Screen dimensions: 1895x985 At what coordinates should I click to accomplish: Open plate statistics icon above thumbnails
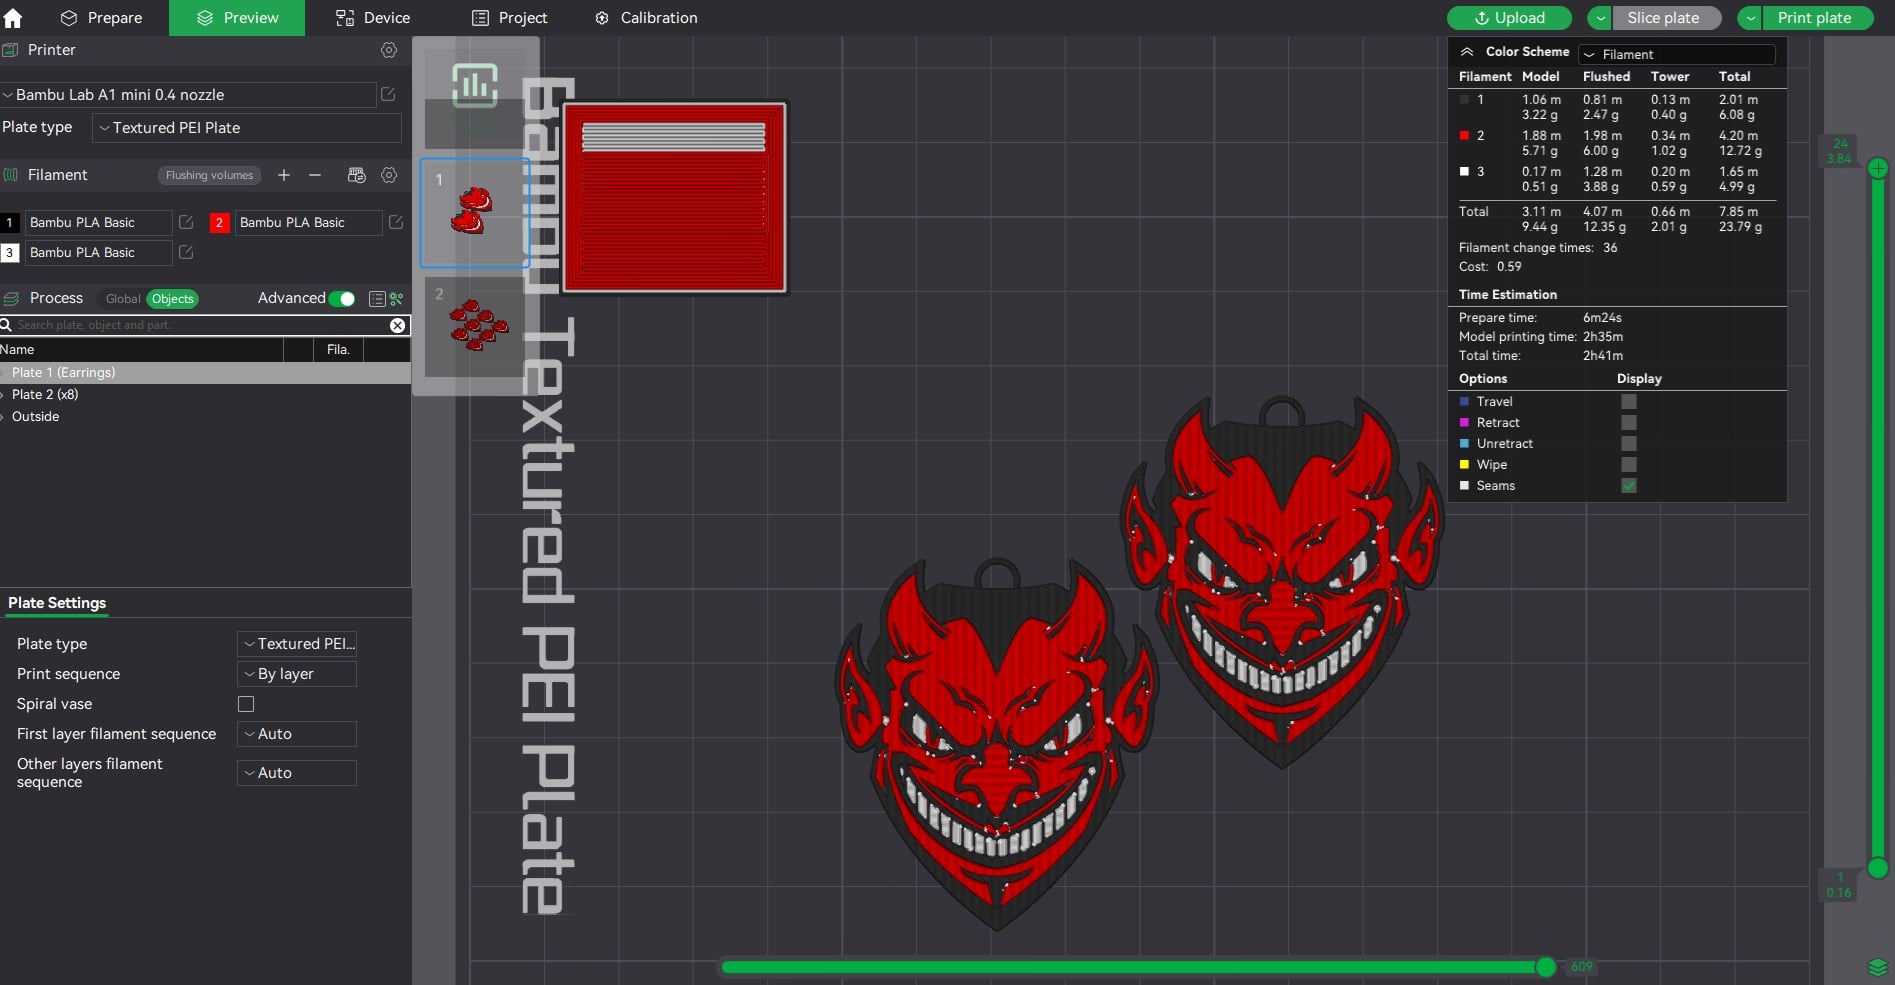tap(475, 85)
